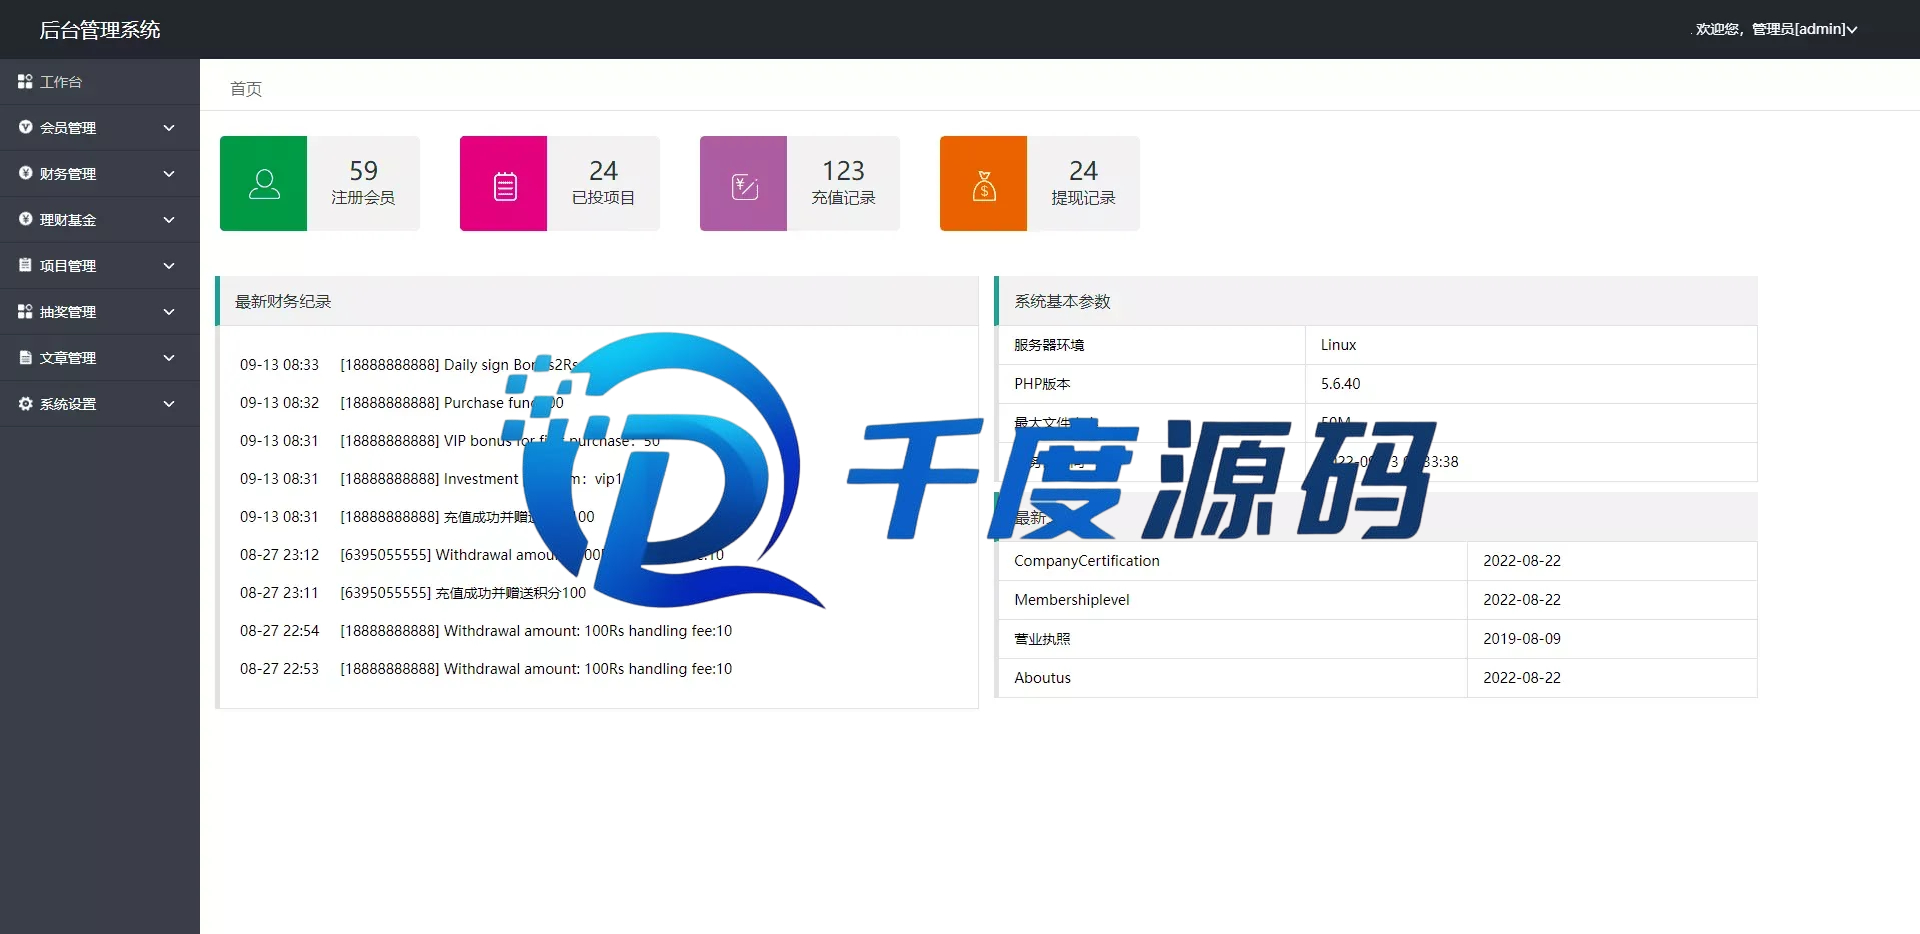This screenshot has height=934, width=1920.
Task: Click the 最新财务纪录 panel header
Action: (598, 301)
